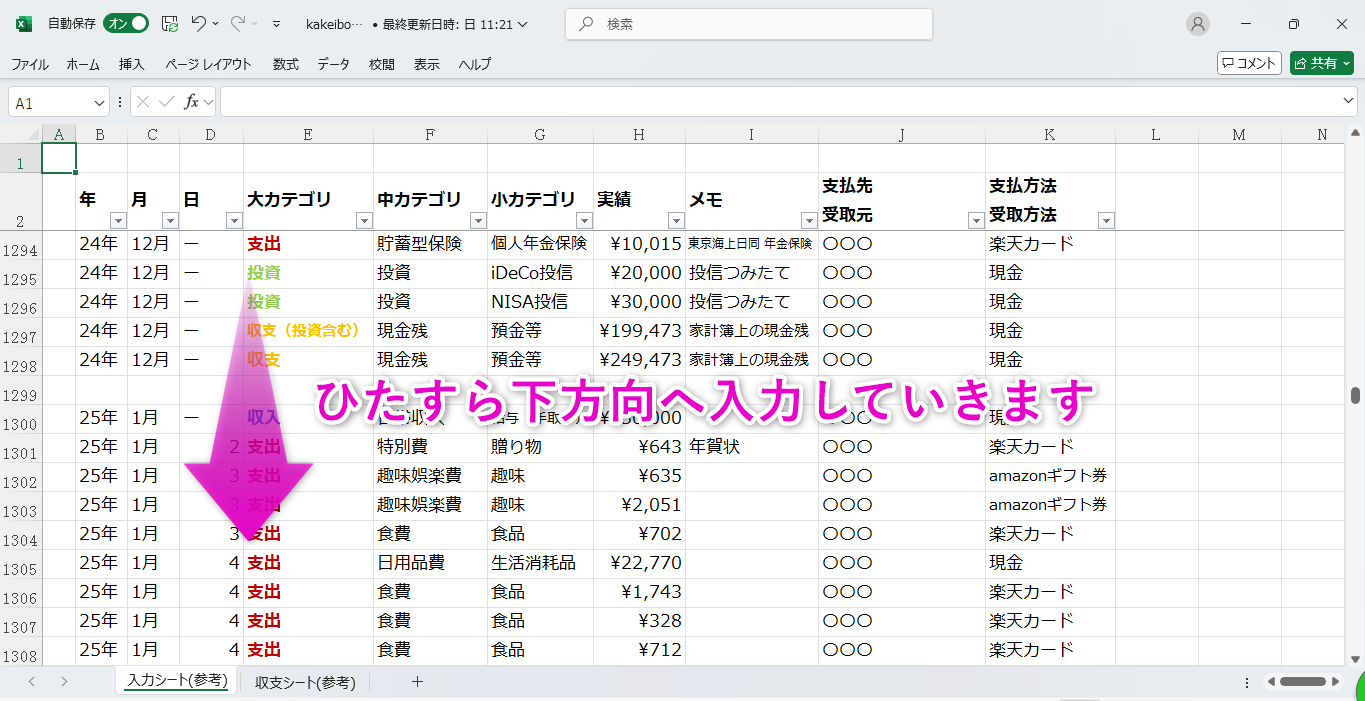Viewport: 1365px width, 701px height.
Task: Open the Name Box dropdown arrow
Action: (99, 102)
